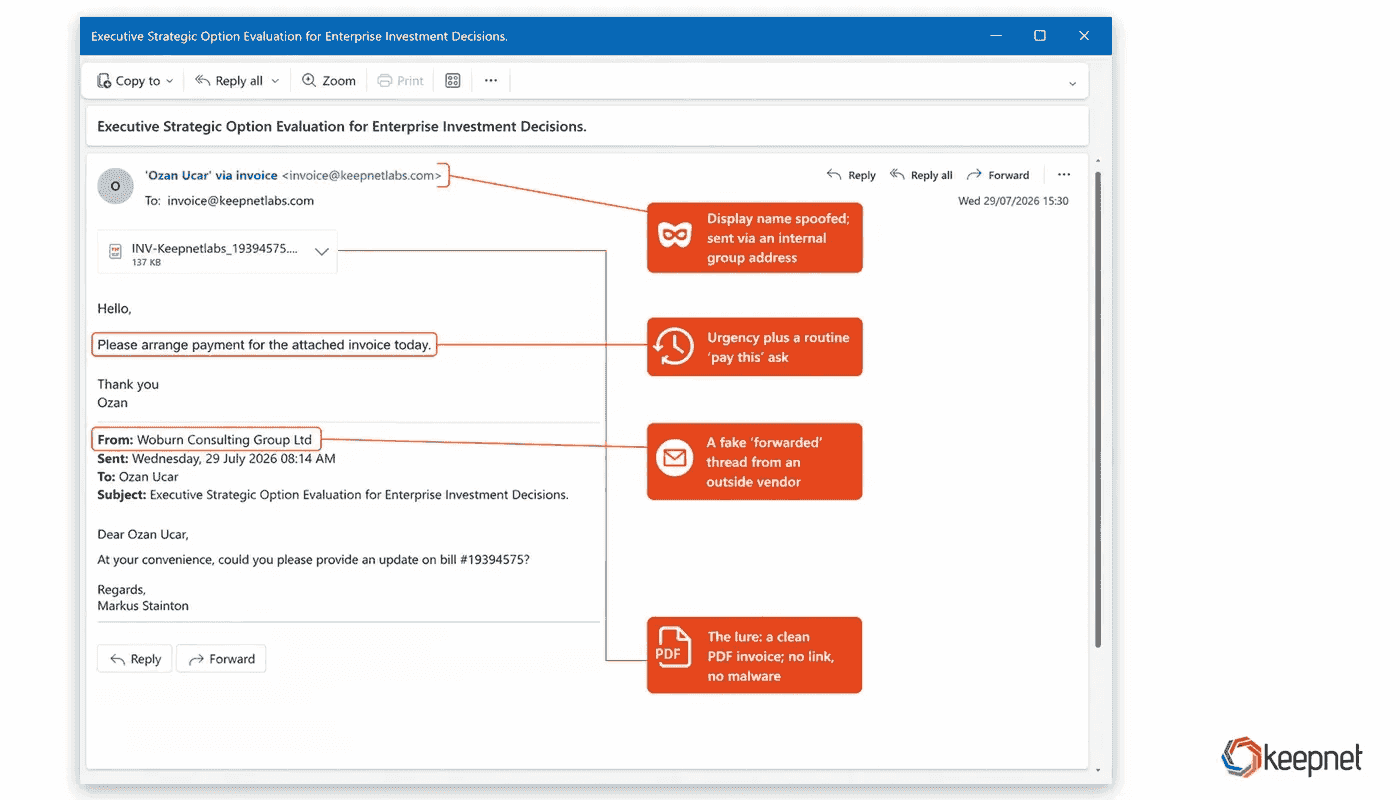The image size is (1400, 800).
Task: Click the quoted 'To: Ozan Ucar' line
Action: 138,477
